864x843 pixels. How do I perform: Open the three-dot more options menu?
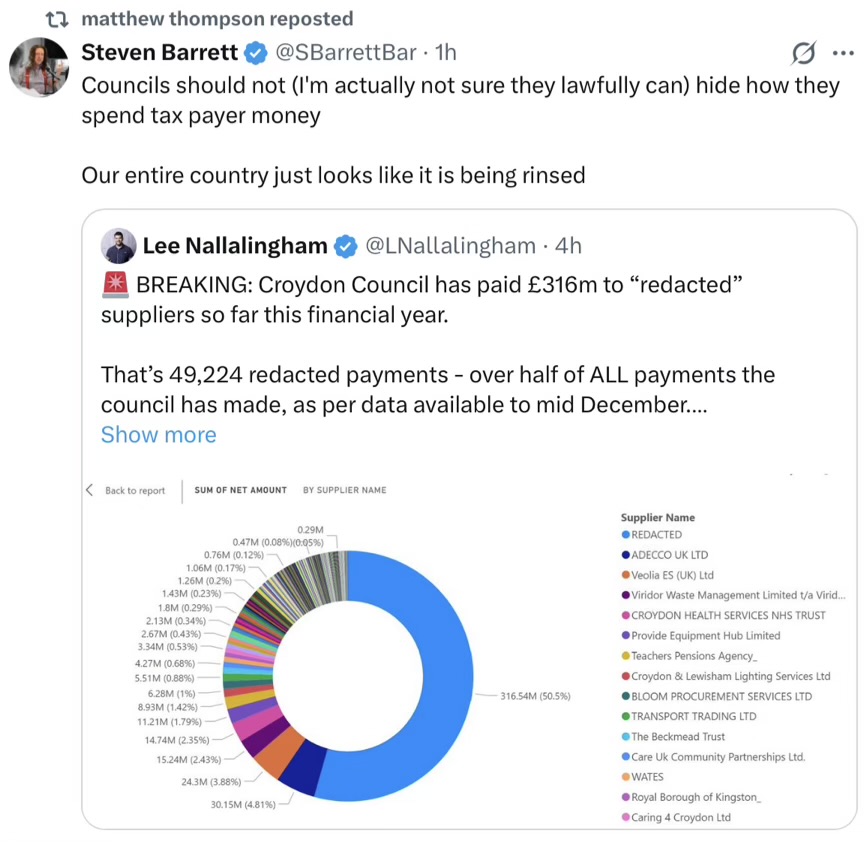click(843, 52)
